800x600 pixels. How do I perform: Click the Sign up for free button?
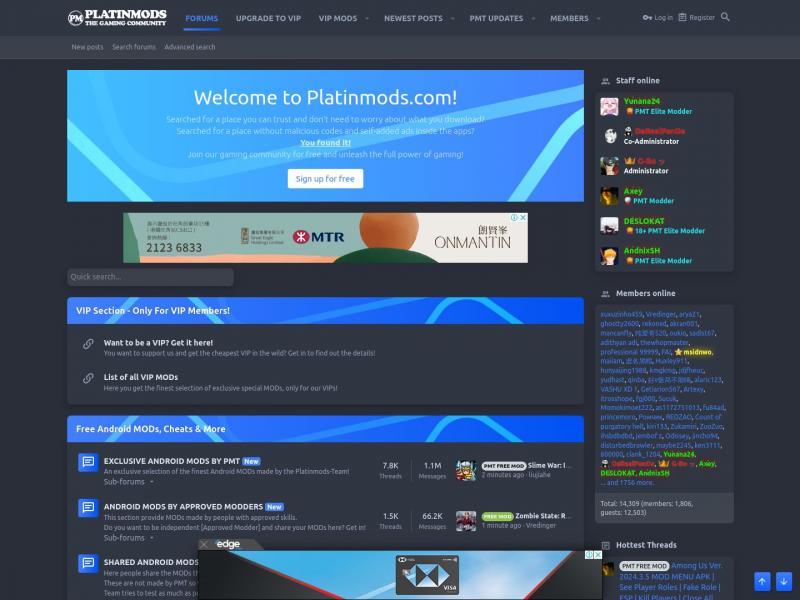tap(326, 179)
